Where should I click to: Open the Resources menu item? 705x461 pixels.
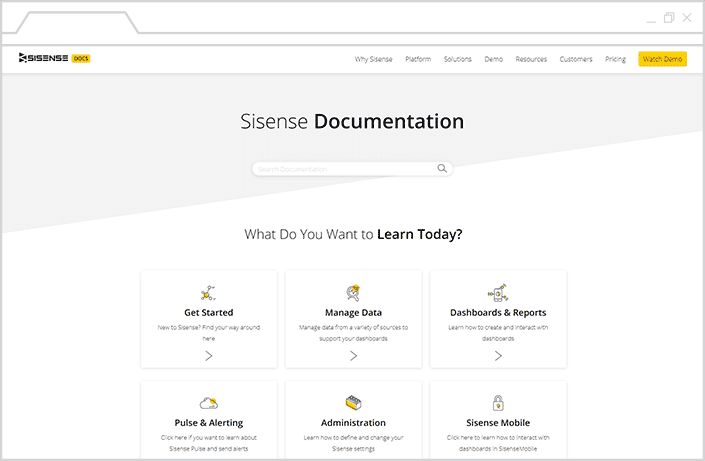pyautogui.click(x=531, y=59)
